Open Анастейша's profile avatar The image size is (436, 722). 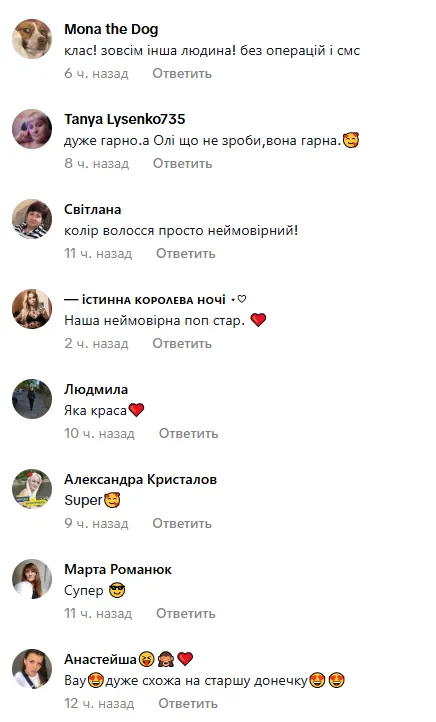(32, 669)
